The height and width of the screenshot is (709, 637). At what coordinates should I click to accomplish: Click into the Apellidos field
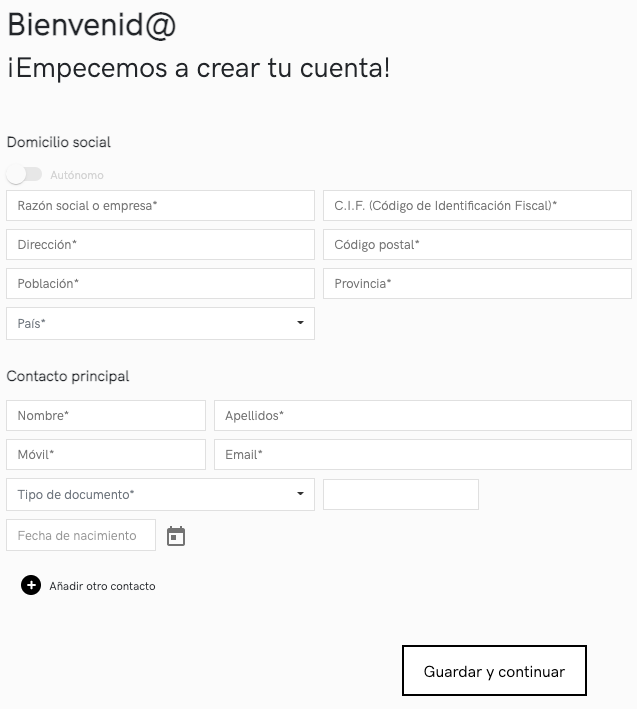423,416
